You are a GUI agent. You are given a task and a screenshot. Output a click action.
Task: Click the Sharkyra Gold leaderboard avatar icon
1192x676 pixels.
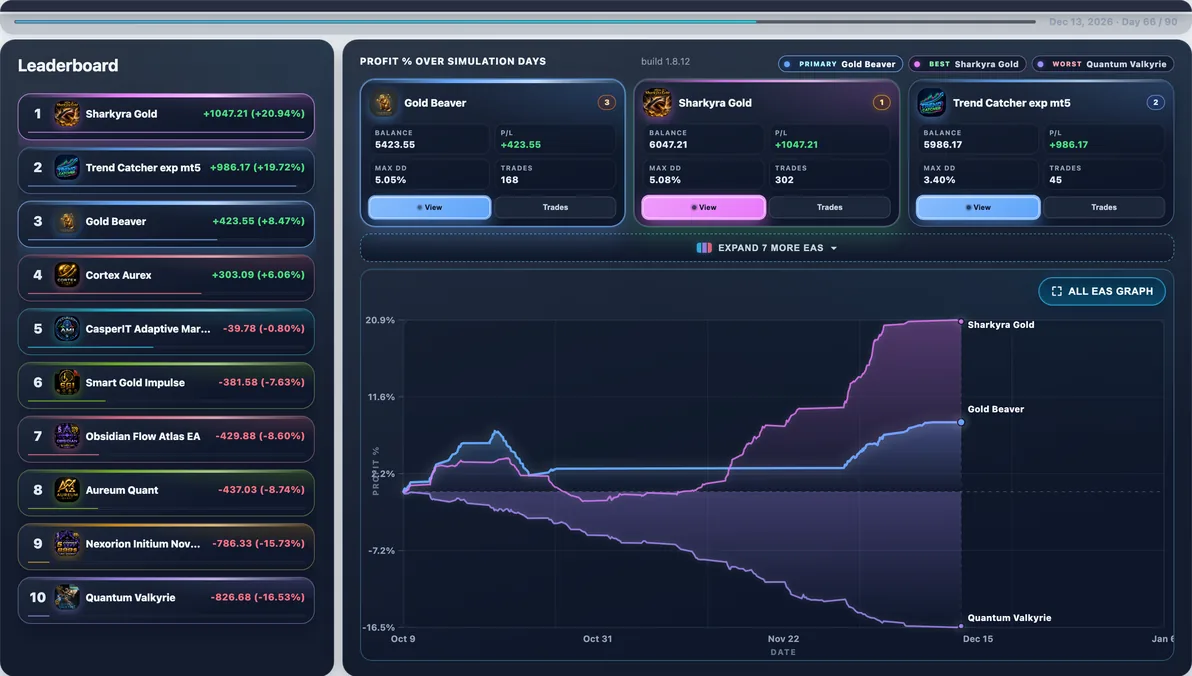pyautogui.click(x=67, y=114)
